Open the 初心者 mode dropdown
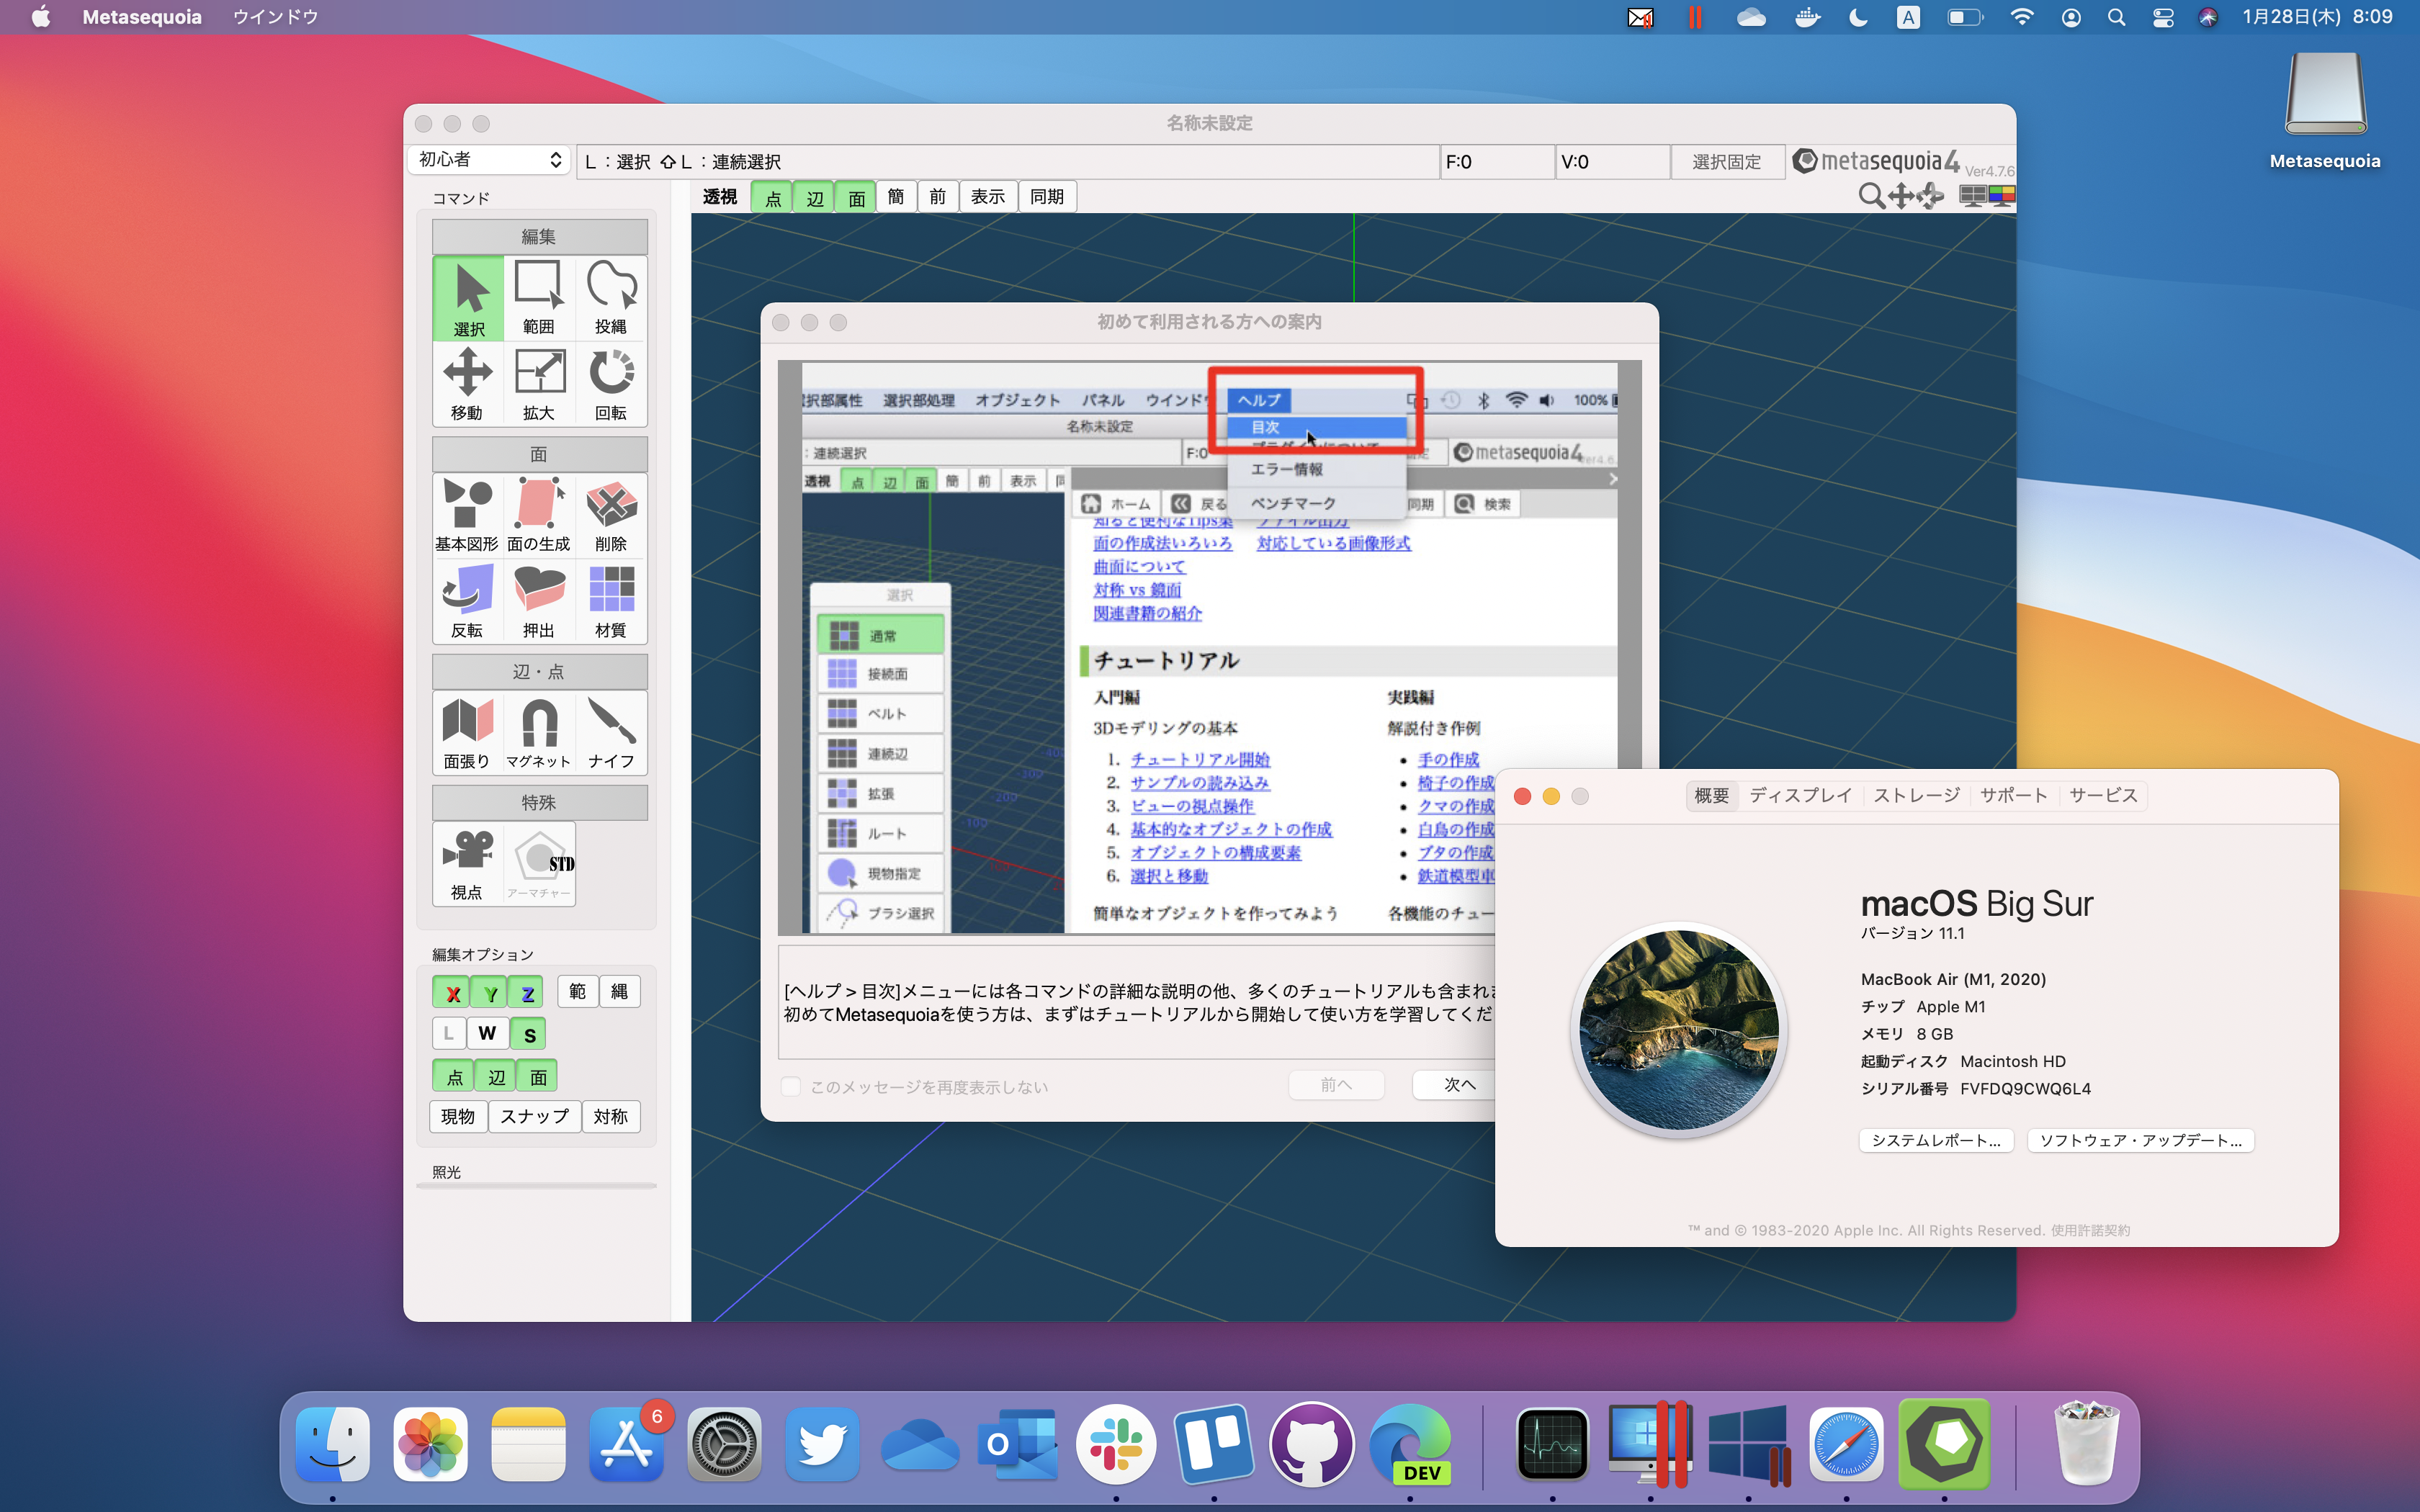This screenshot has width=2420, height=1512. tap(489, 160)
